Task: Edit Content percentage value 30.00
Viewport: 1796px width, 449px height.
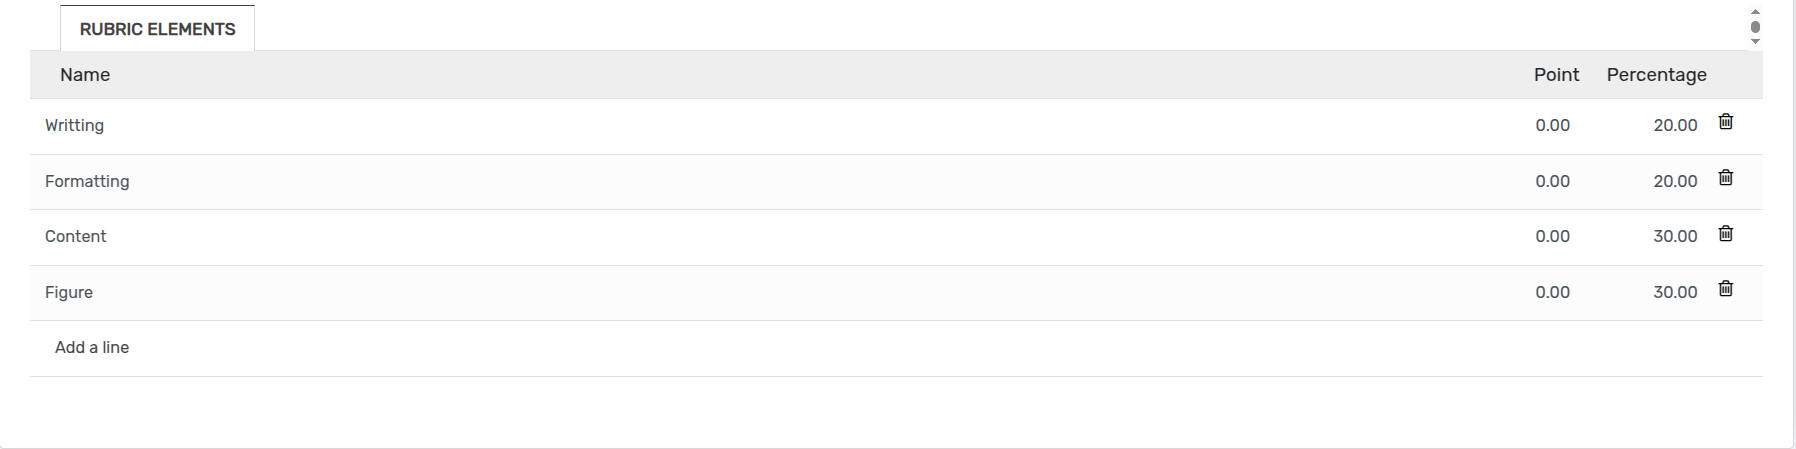Action: [x=1675, y=237]
